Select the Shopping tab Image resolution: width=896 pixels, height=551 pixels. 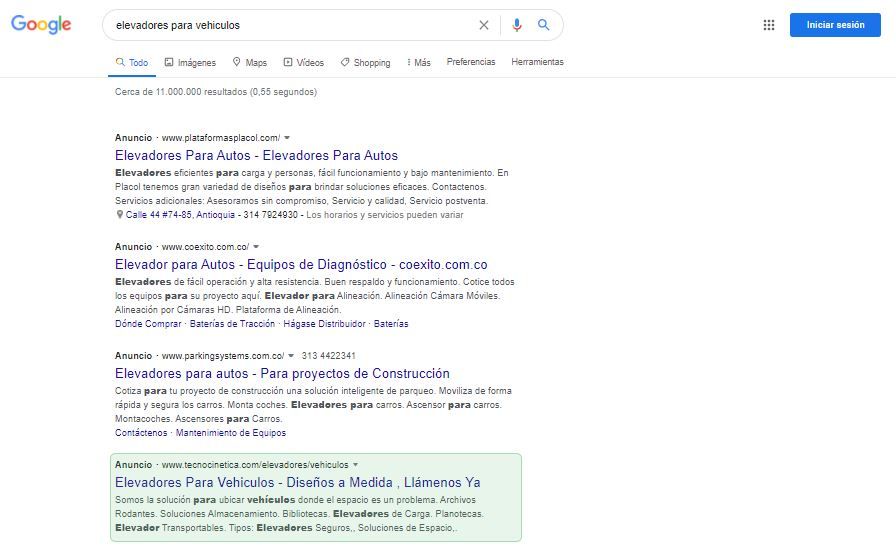(365, 62)
